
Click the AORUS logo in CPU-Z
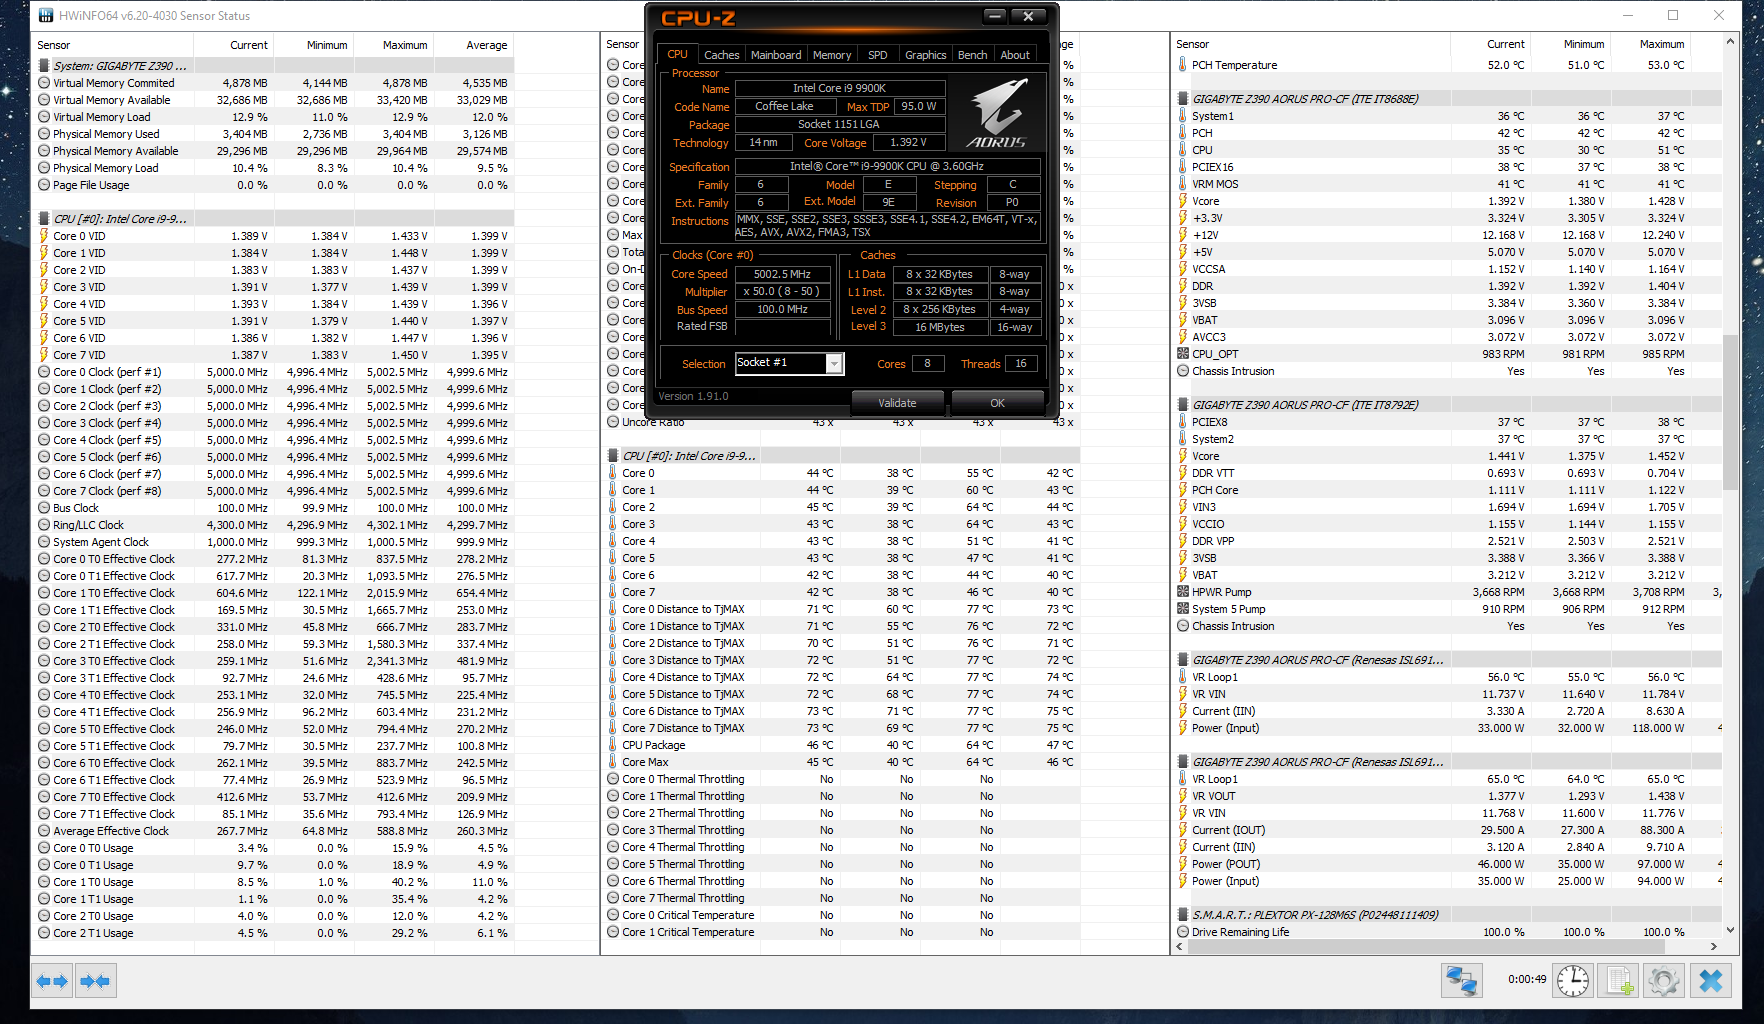(x=997, y=114)
